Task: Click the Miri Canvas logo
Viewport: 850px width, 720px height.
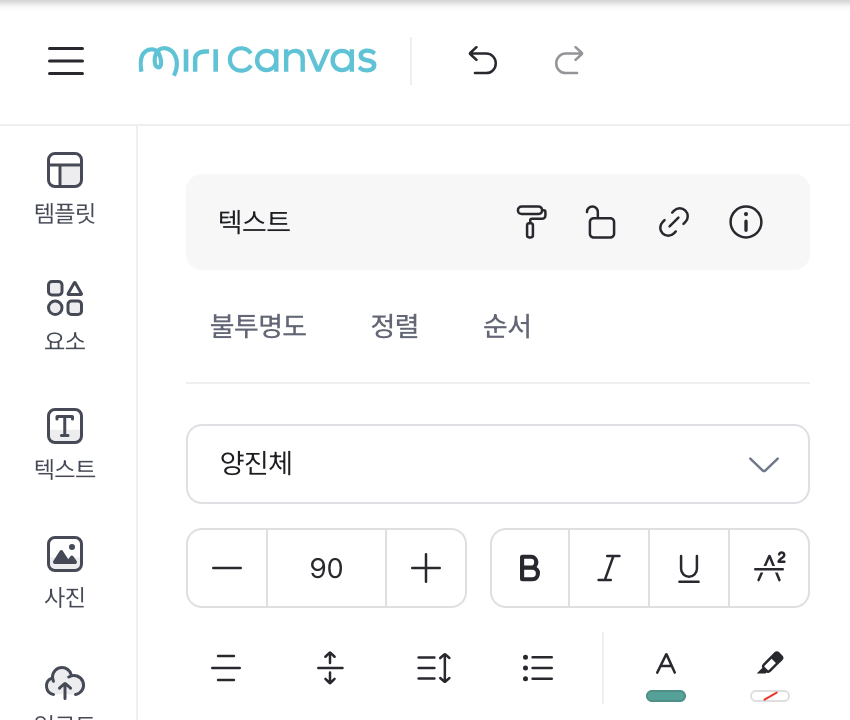Action: click(x=257, y=60)
